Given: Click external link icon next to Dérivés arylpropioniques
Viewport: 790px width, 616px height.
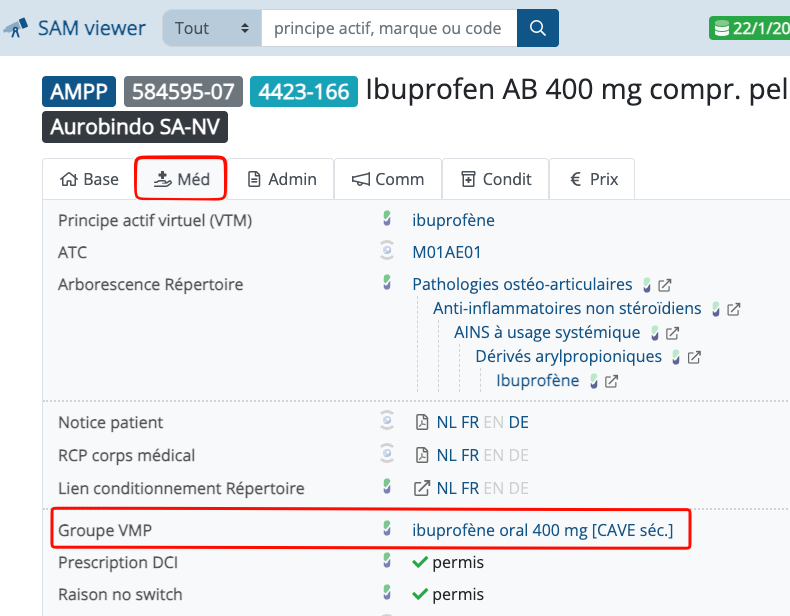Looking at the screenshot, I should coord(694,357).
